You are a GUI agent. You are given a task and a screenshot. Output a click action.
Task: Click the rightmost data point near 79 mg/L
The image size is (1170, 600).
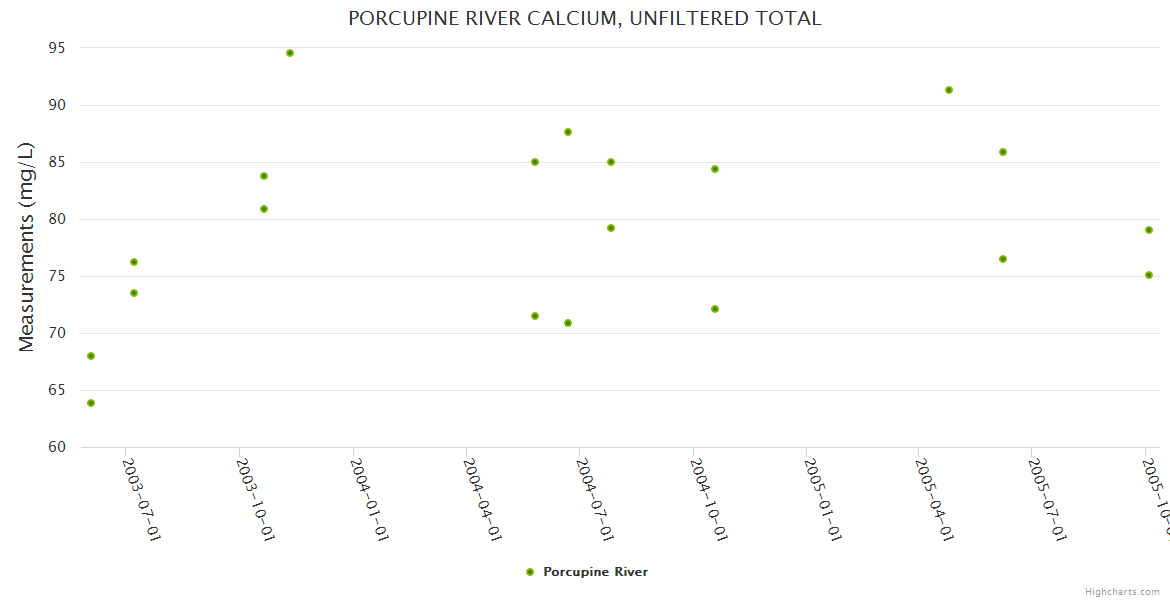point(1149,230)
